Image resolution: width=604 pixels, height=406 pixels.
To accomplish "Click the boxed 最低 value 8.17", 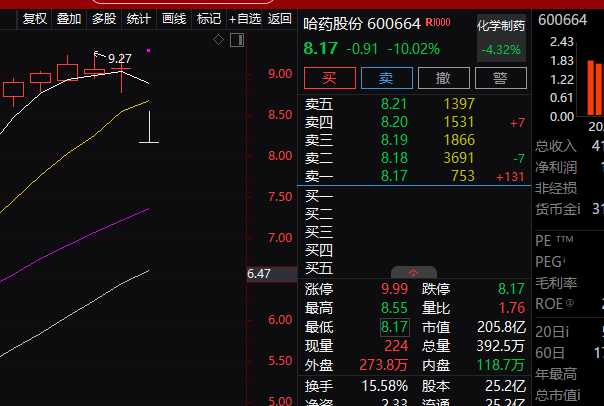I will coord(395,327).
